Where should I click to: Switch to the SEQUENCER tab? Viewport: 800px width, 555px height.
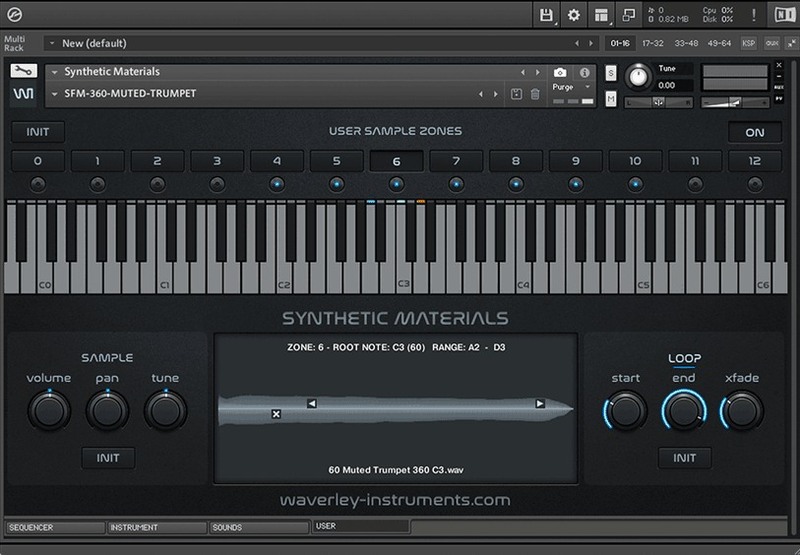tap(53, 527)
